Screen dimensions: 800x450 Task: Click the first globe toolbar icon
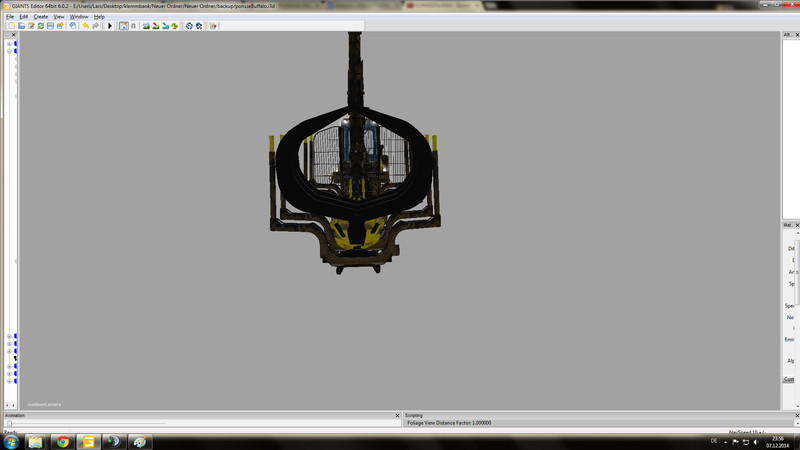(x=189, y=26)
